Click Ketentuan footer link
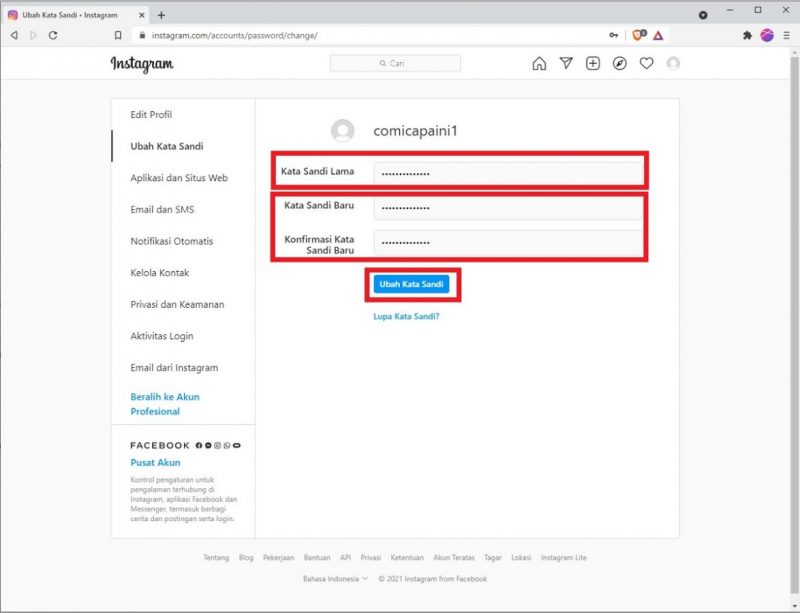Screen dimensions: 800x613 pos(407,557)
